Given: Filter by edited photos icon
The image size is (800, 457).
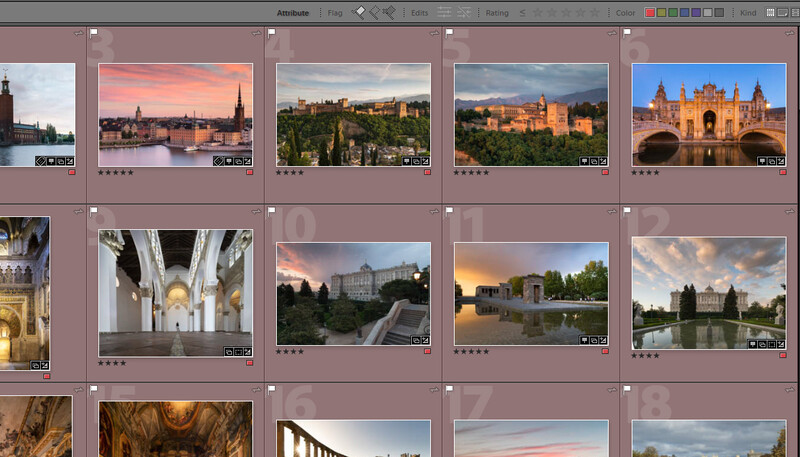Looking at the screenshot, I should [x=444, y=13].
